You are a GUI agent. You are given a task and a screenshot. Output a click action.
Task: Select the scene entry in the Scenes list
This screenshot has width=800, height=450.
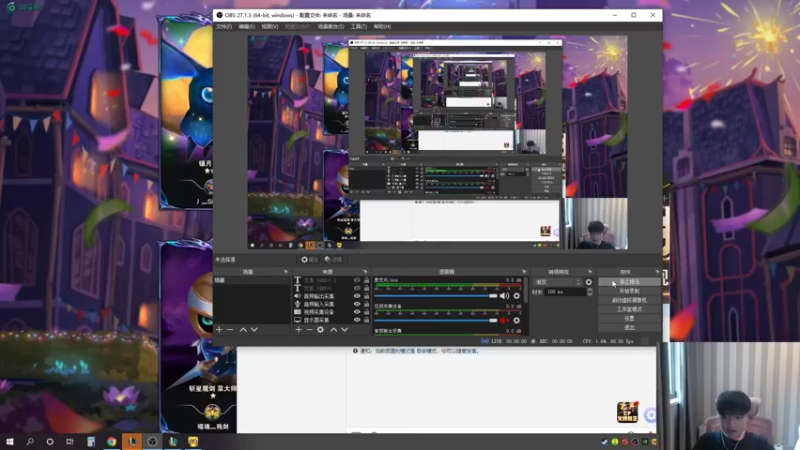(x=252, y=280)
